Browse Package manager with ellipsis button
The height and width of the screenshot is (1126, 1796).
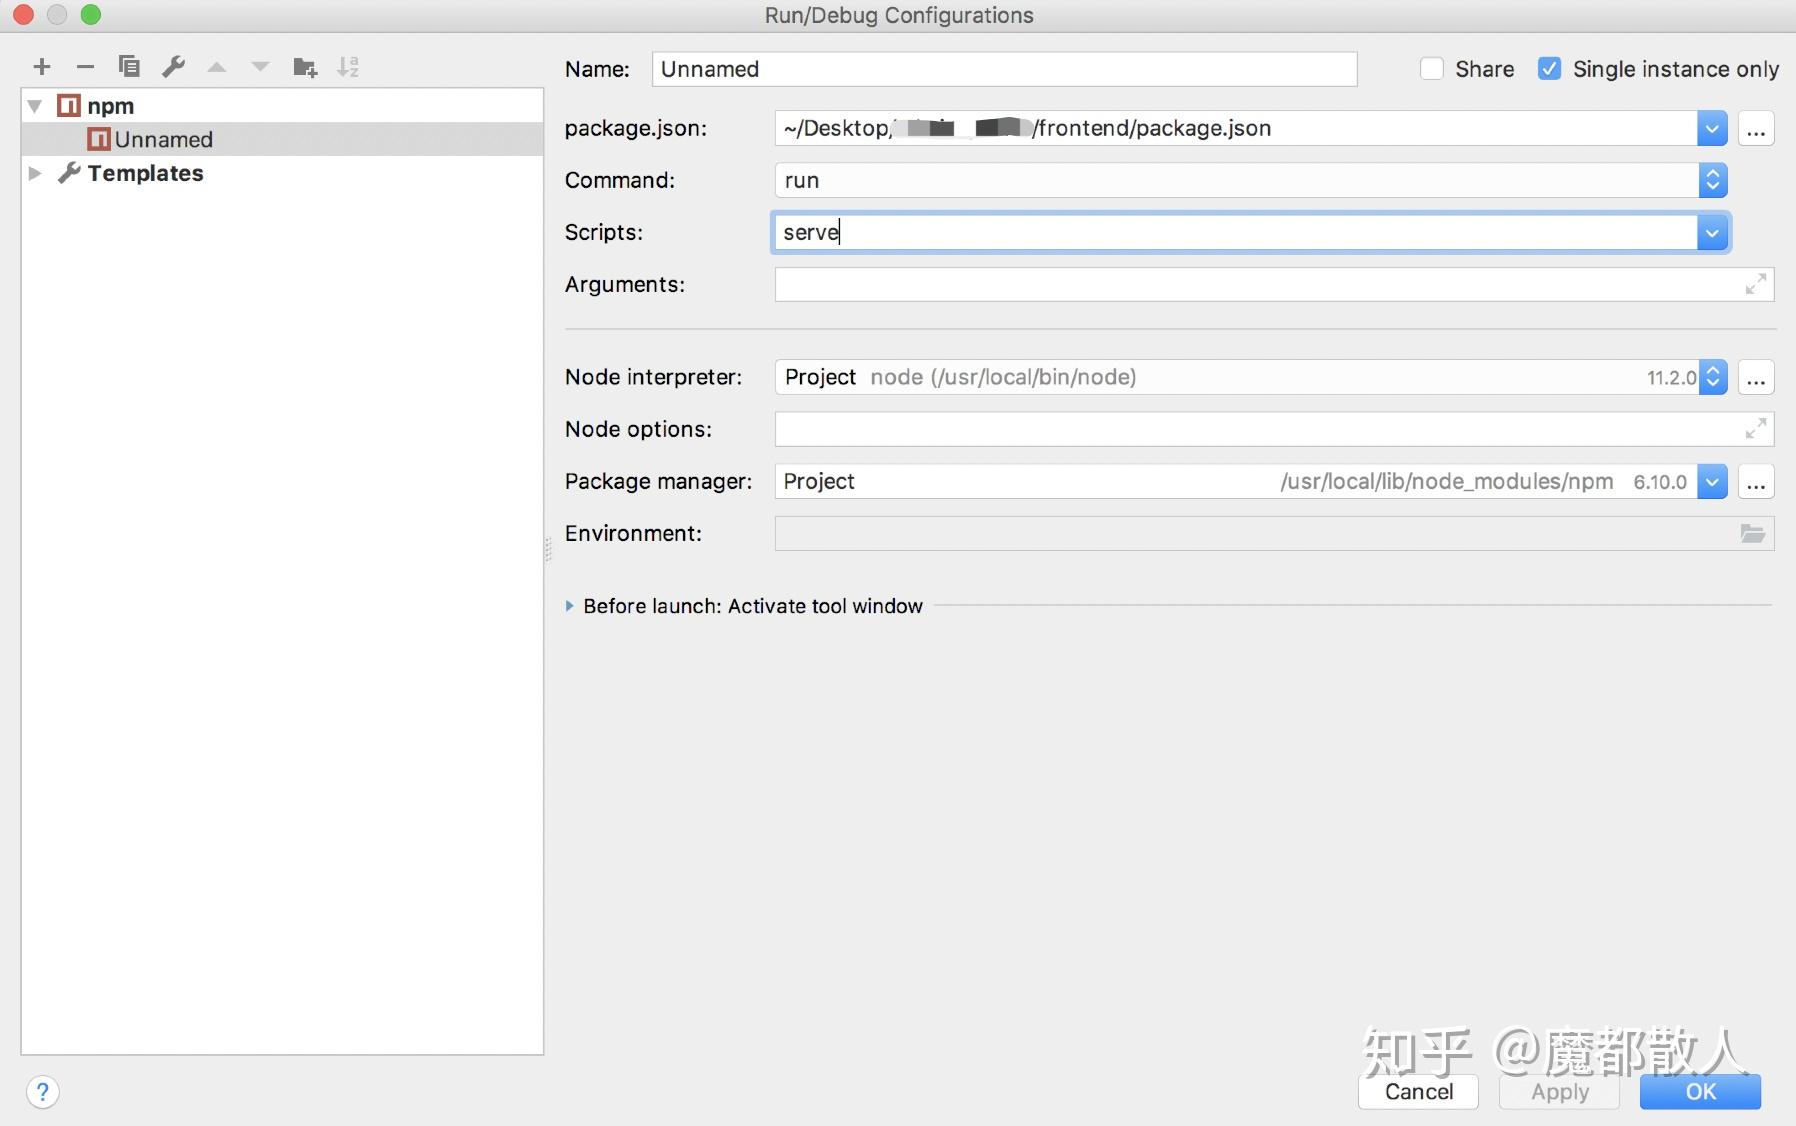1756,481
